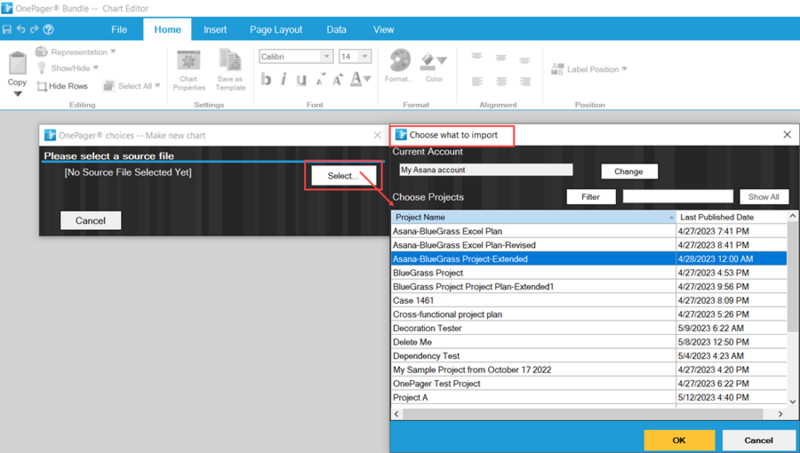Click Hide Rows in Editing group
800x453 pixels.
pos(63,86)
